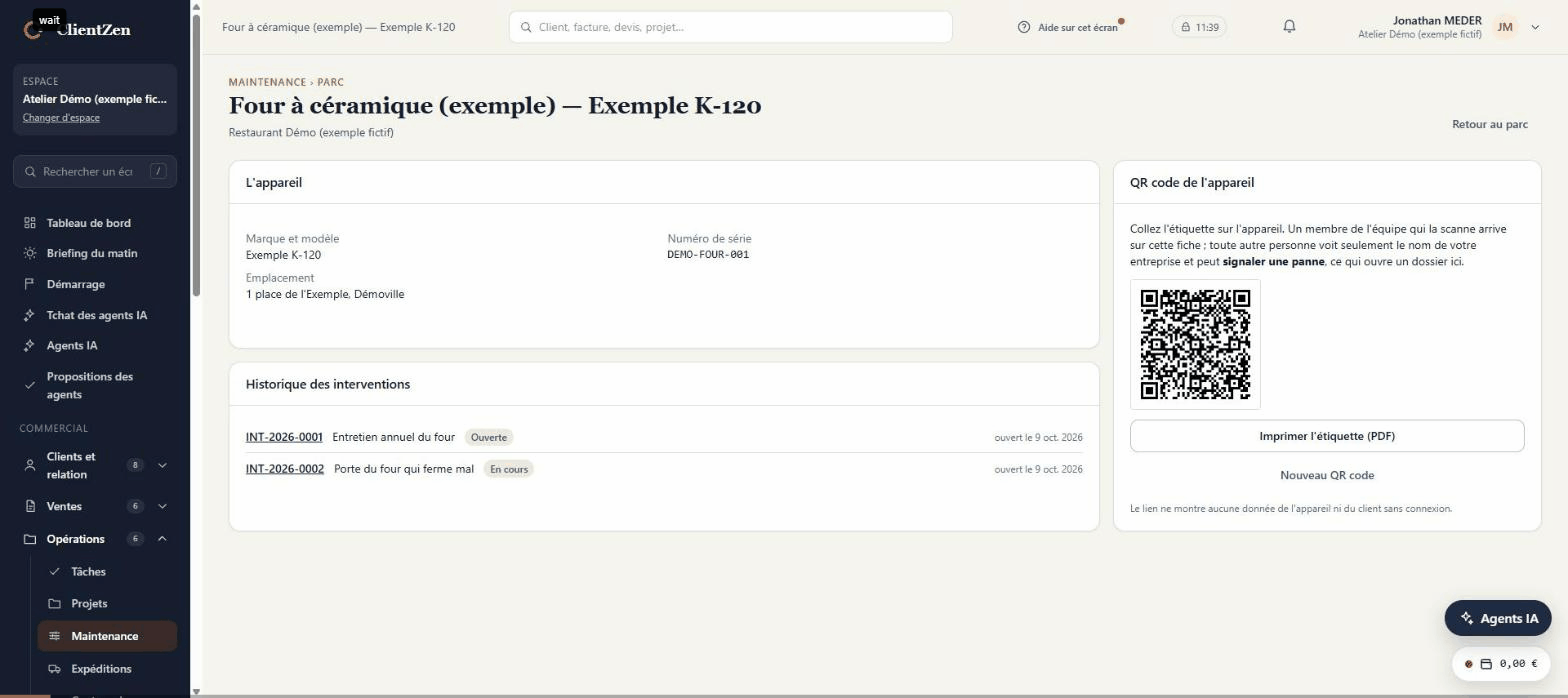Click Nouveau QR code button
This screenshot has height=698, width=1568.
click(1327, 475)
